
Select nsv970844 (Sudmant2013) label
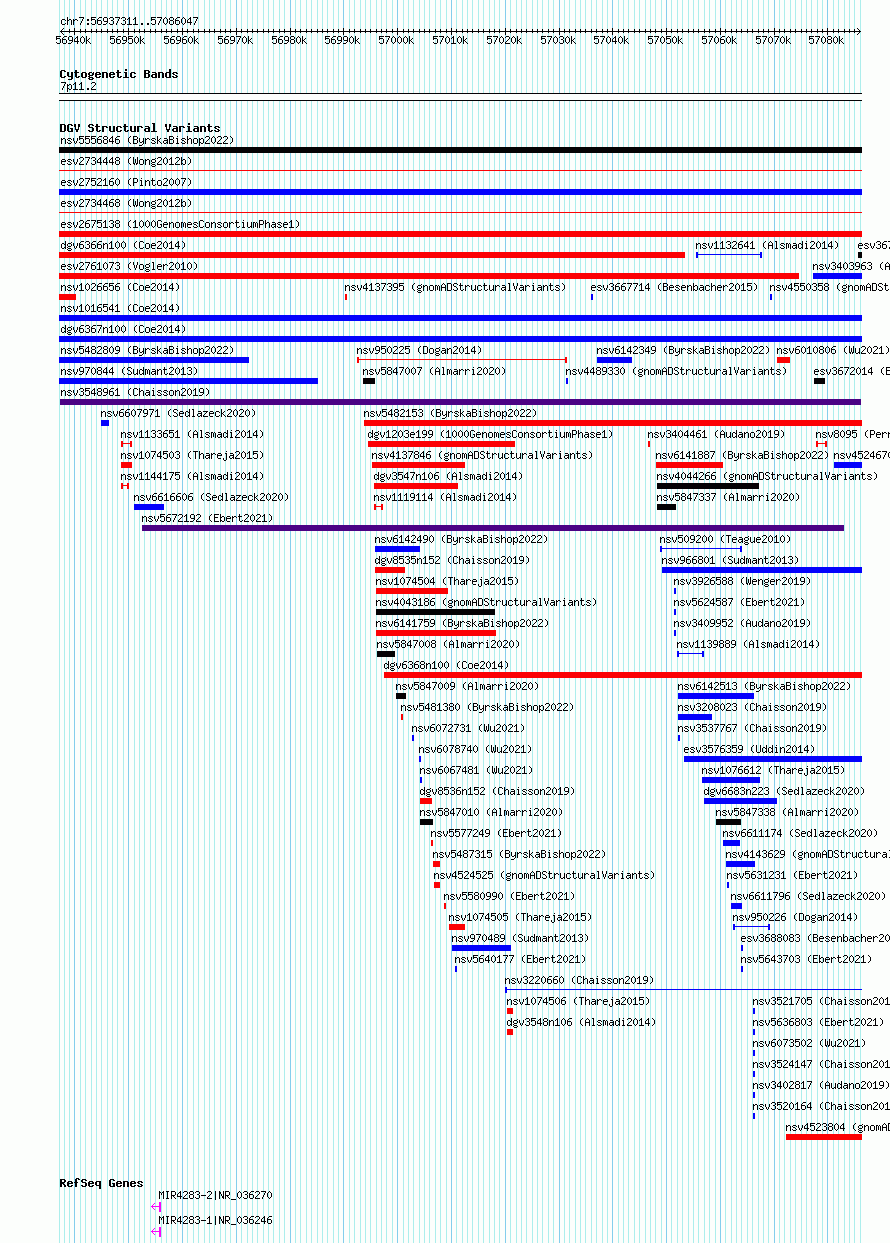click(x=128, y=371)
